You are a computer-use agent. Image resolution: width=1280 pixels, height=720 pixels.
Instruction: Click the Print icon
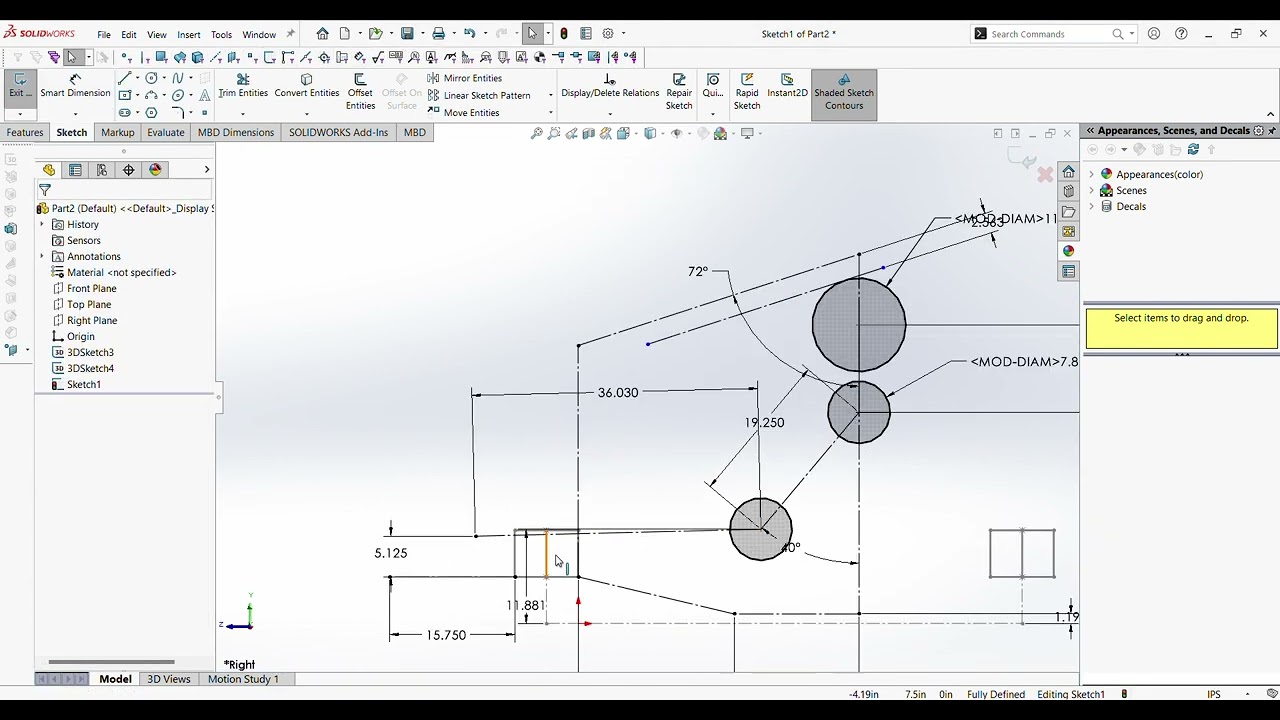438,34
